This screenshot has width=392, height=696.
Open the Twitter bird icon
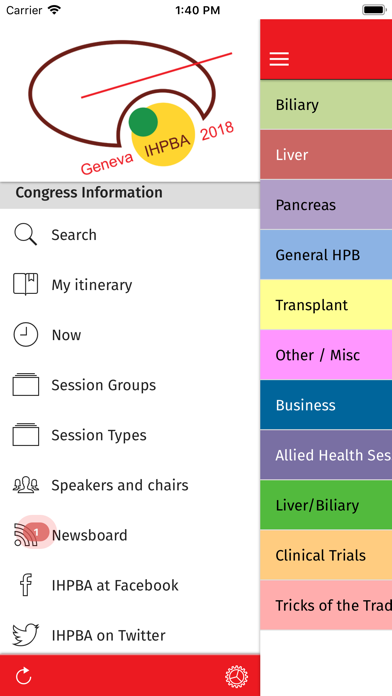pos(25,635)
